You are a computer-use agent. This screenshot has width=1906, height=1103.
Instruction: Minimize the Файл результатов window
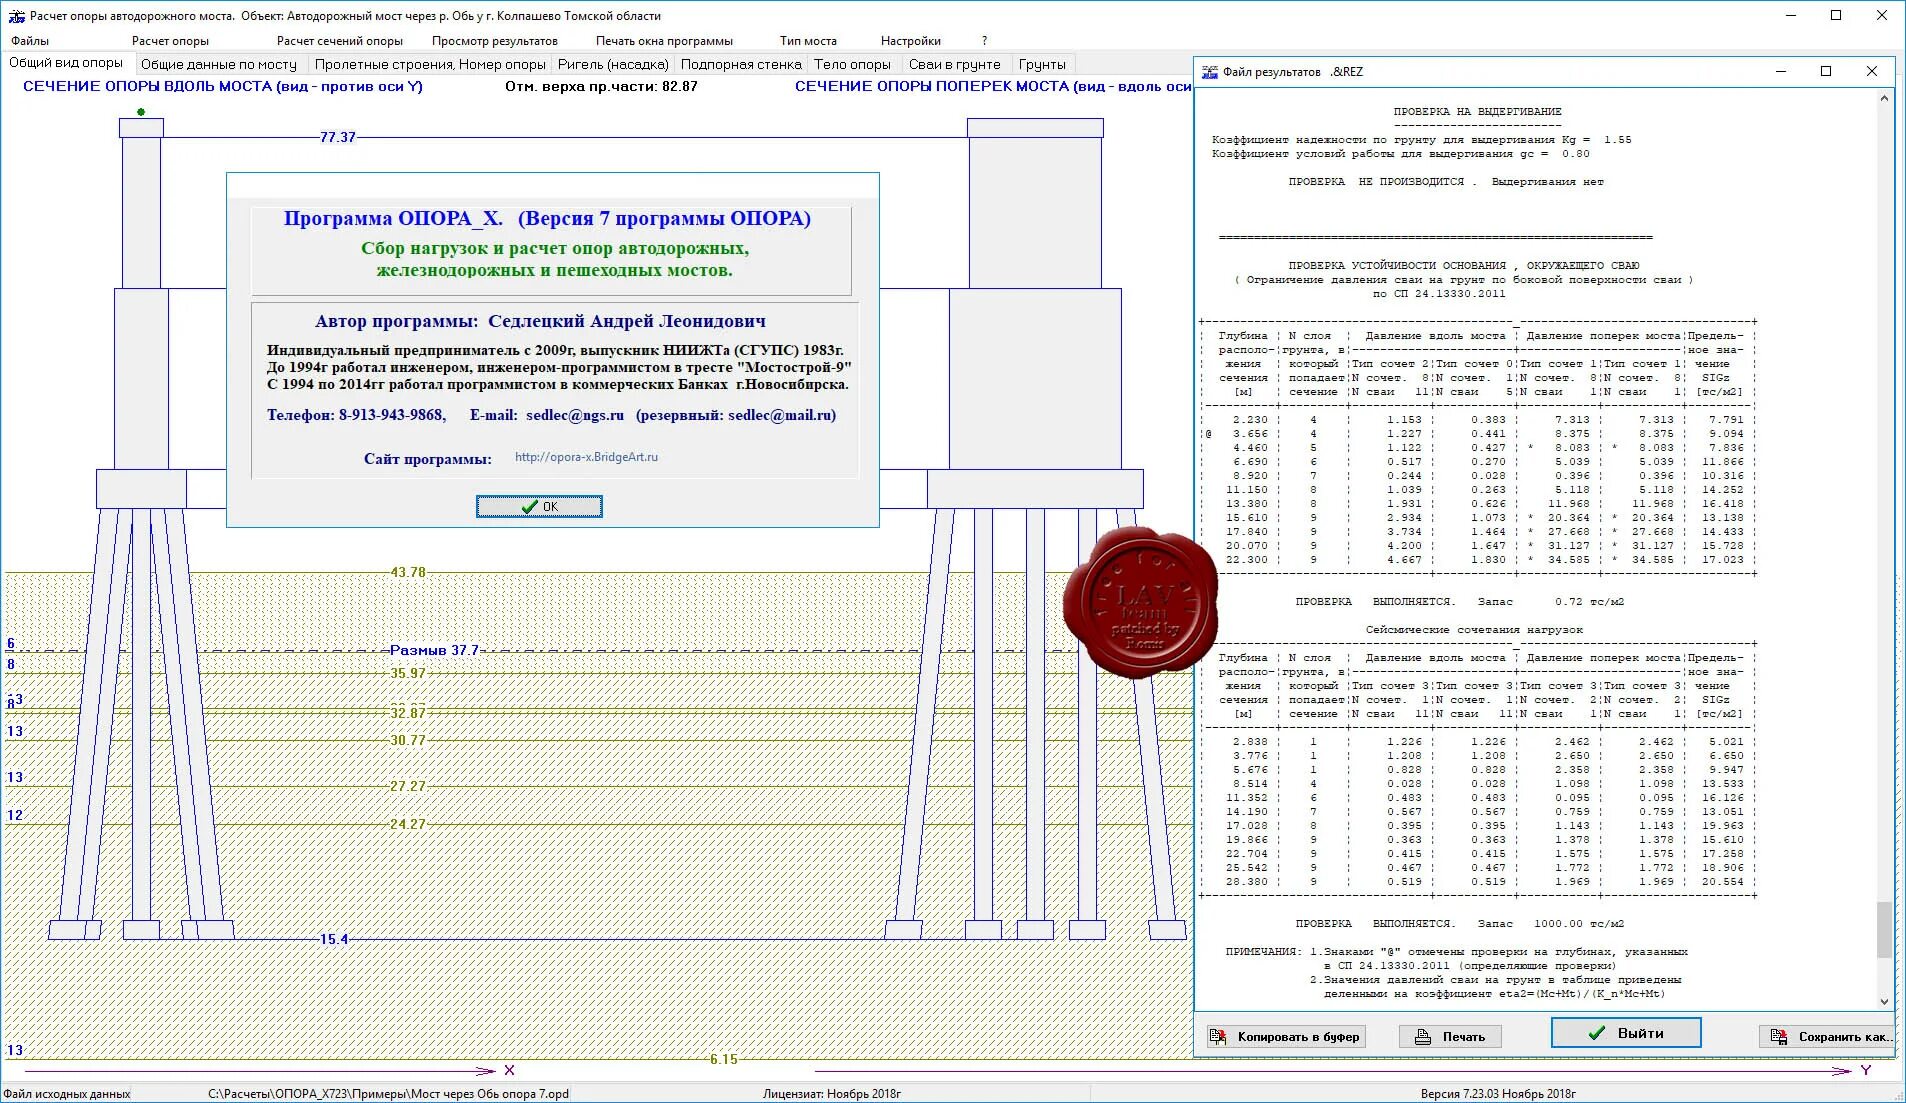[x=1781, y=71]
